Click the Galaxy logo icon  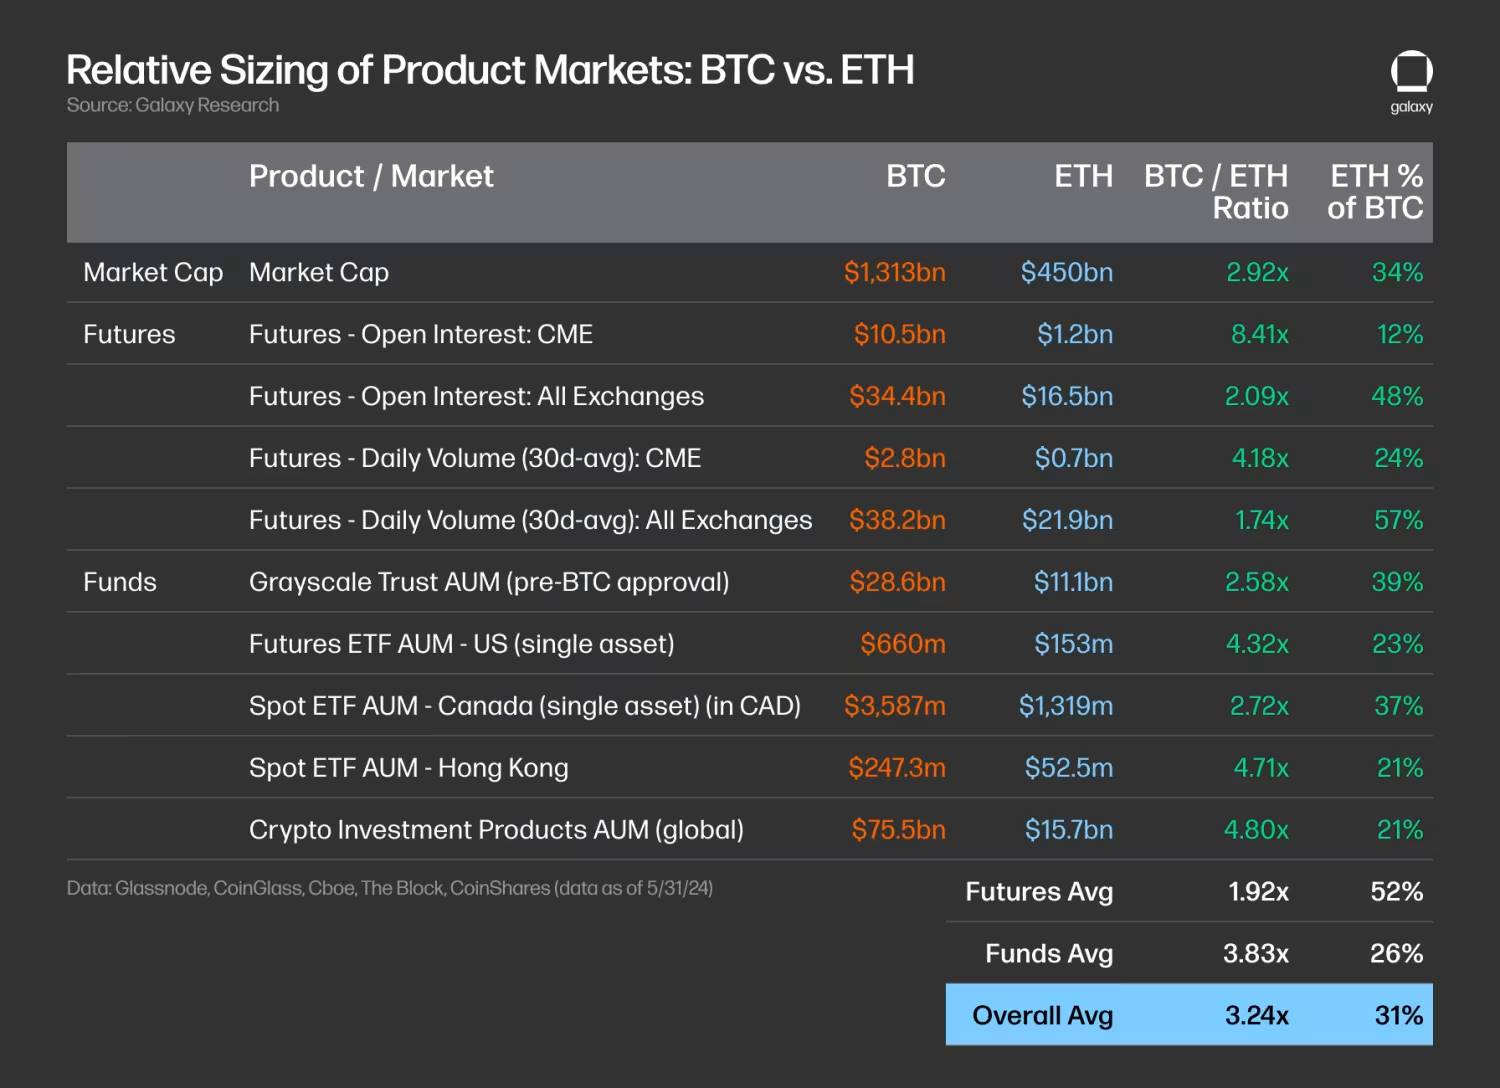[x=1411, y=74]
